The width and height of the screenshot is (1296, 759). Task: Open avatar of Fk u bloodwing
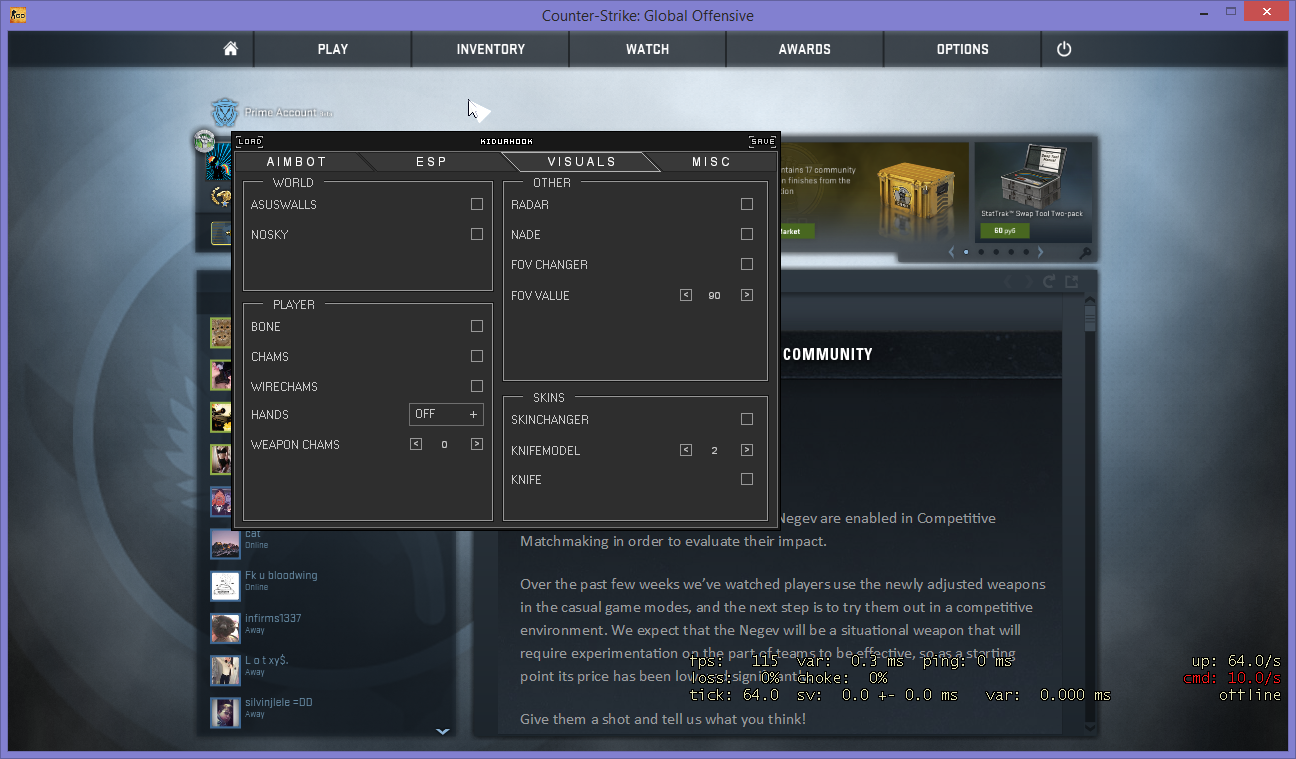click(225, 586)
